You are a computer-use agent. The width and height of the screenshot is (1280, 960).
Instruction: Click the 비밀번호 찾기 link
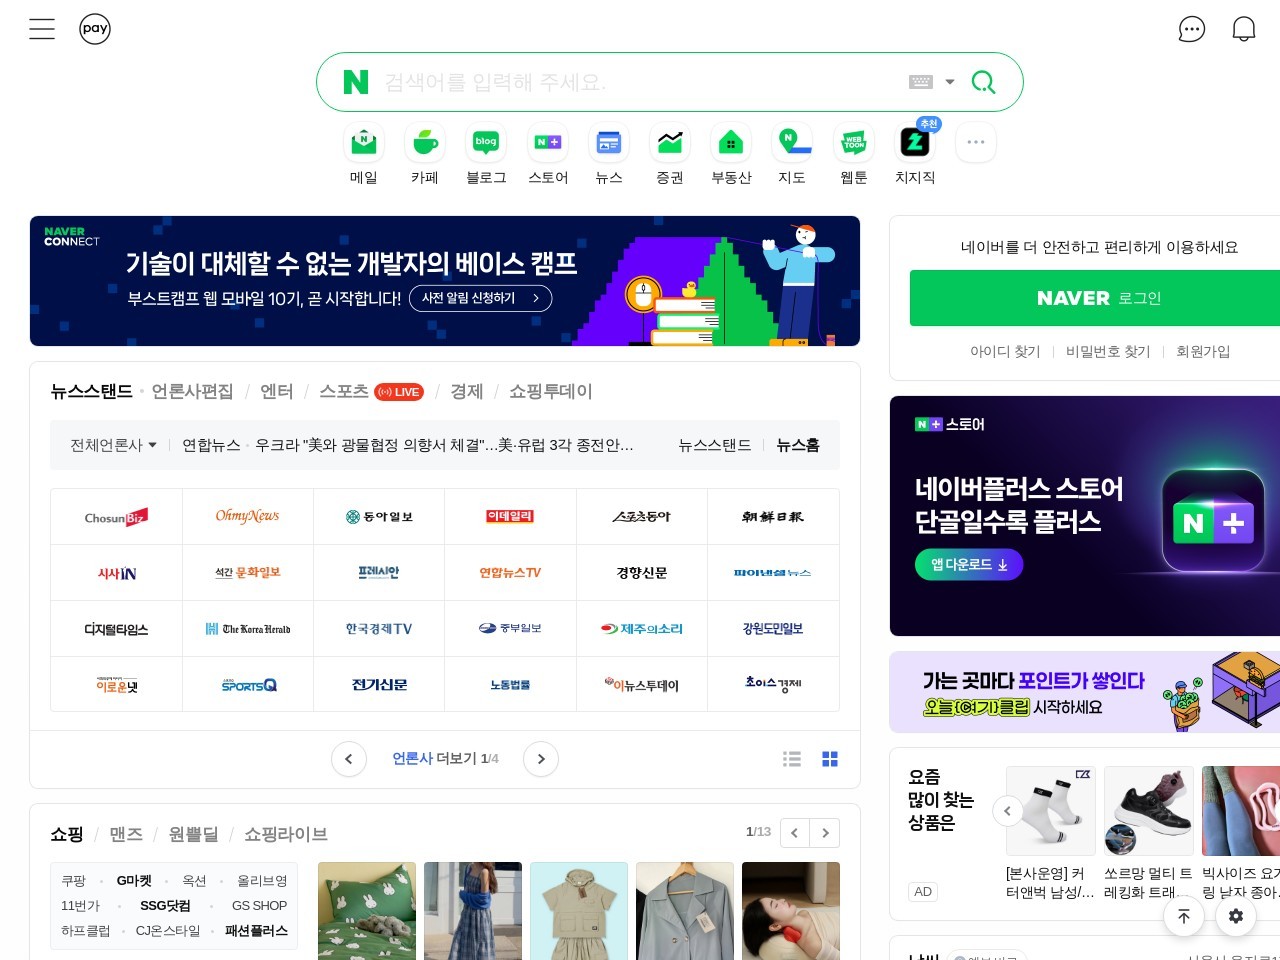point(1108,351)
